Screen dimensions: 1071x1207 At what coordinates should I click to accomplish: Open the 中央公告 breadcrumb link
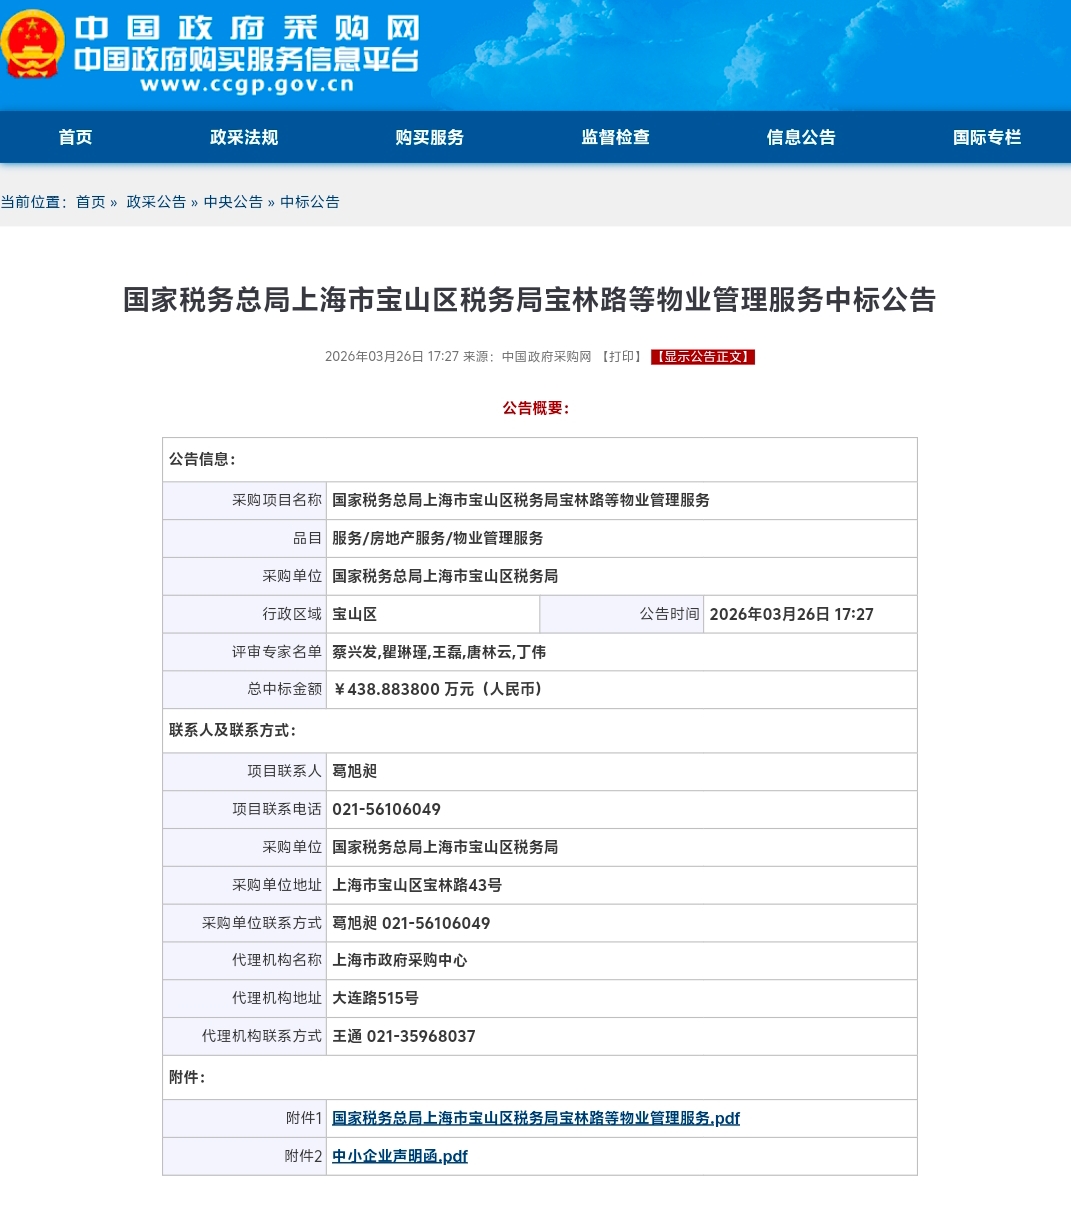(x=233, y=202)
